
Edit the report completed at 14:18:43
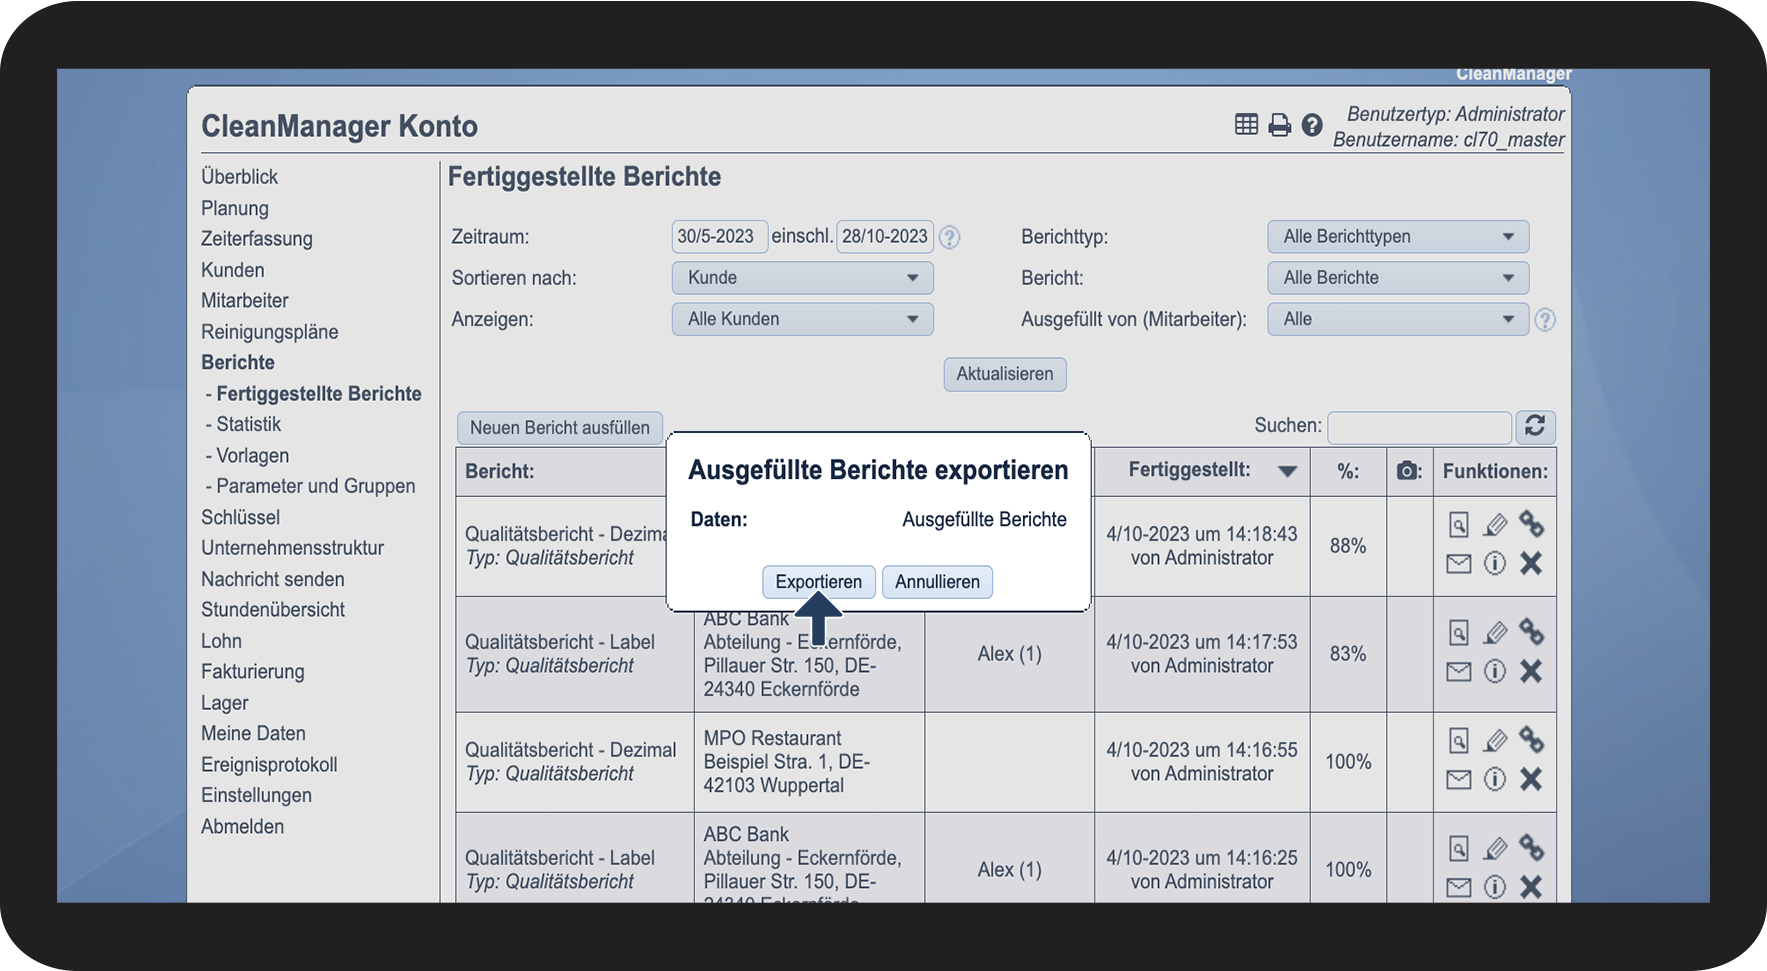point(1495,524)
